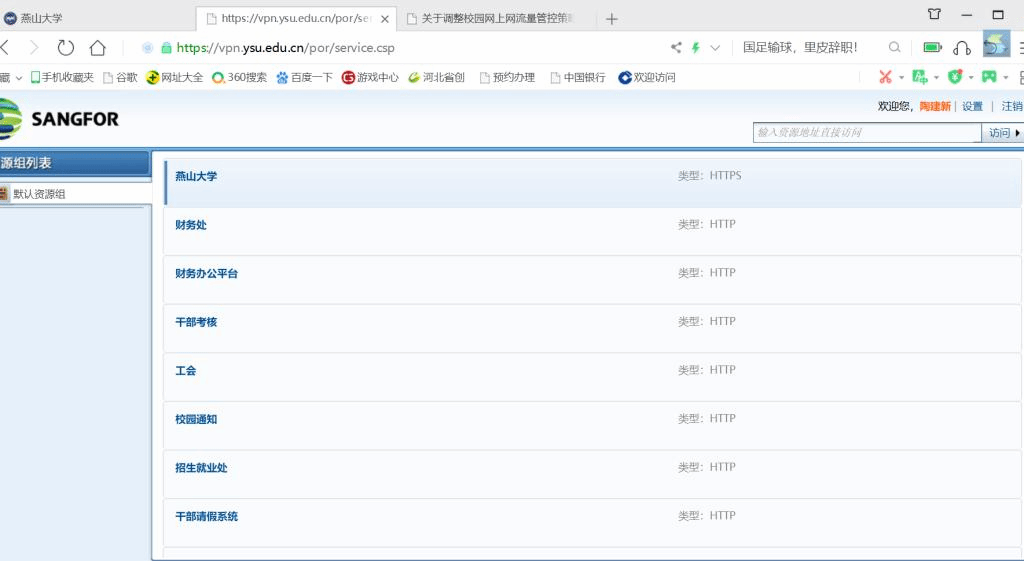Go to the browser home page icon
The image size is (1024, 561).
coord(97,47)
